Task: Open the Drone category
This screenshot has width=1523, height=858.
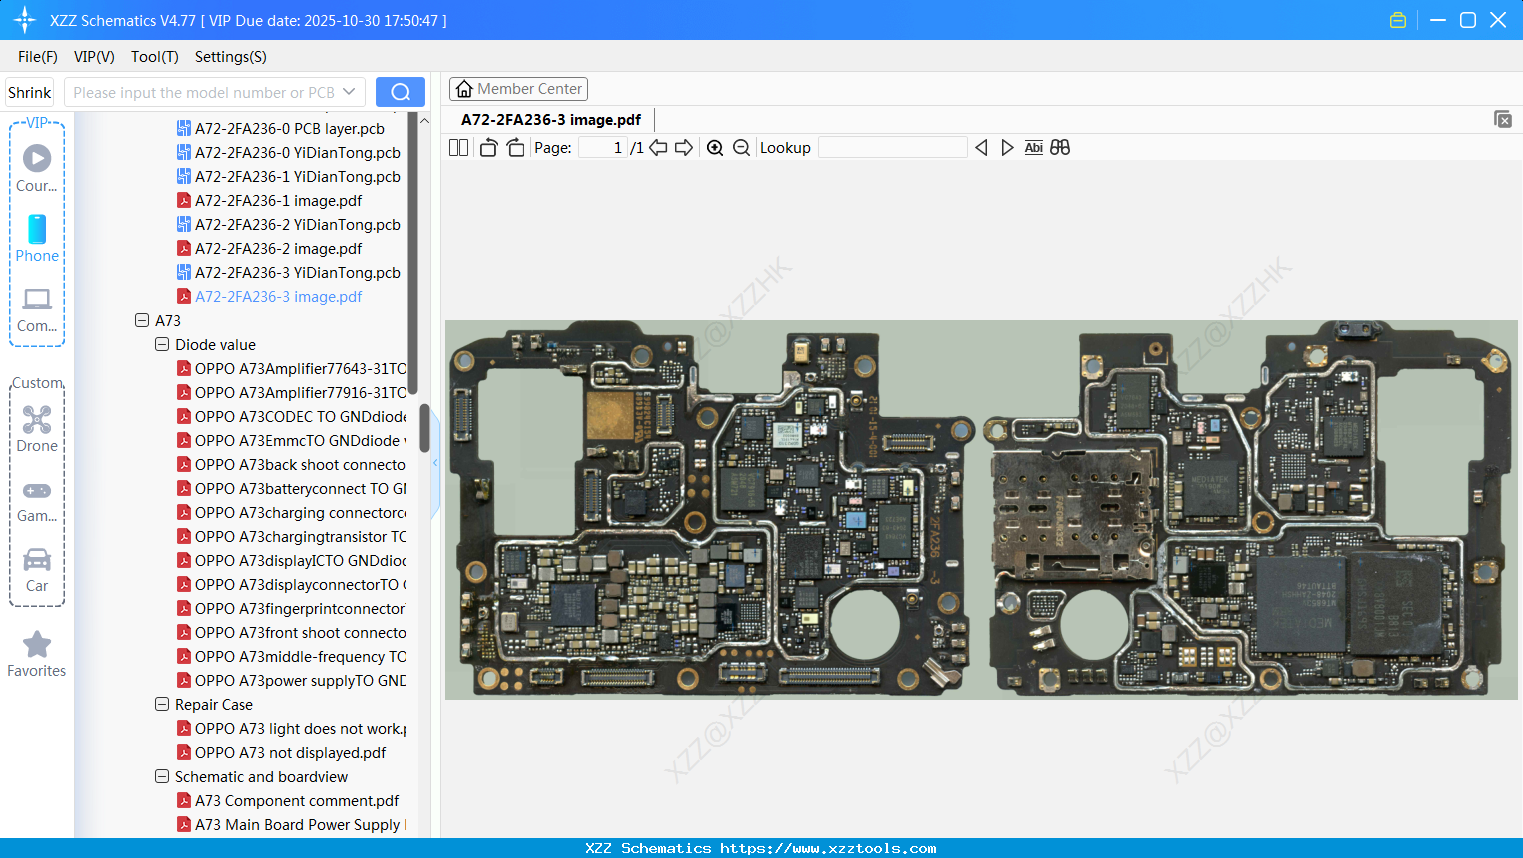Action: 37,429
